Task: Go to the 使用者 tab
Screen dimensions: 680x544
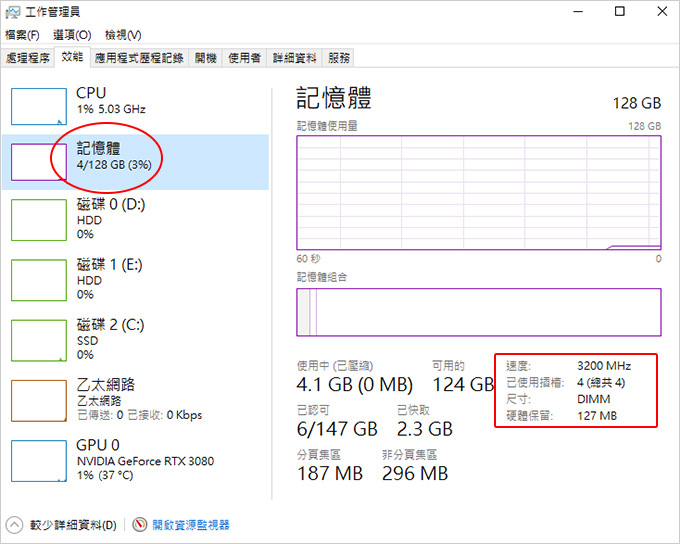Action: (245, 58)
